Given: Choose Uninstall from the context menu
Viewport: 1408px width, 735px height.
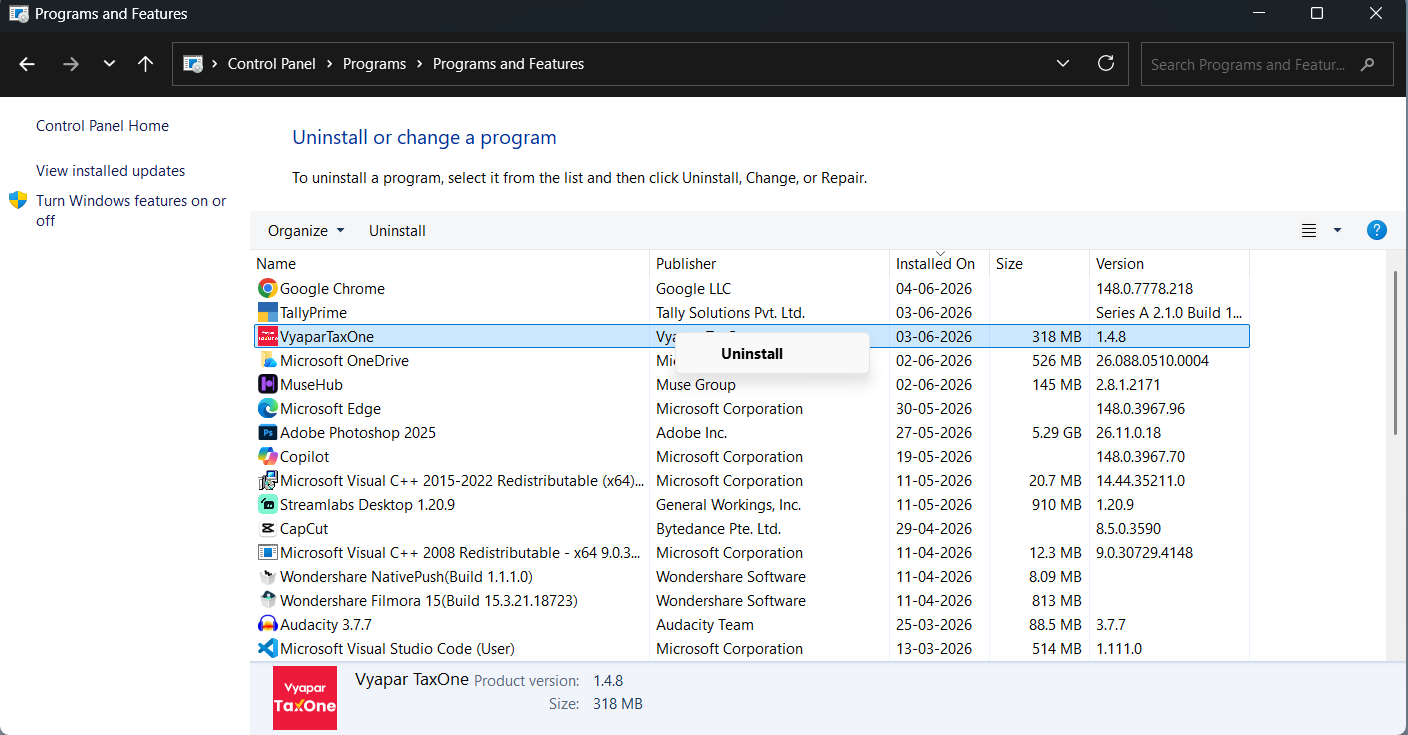Looking at the screenshot, I should (x=752, y=354).
